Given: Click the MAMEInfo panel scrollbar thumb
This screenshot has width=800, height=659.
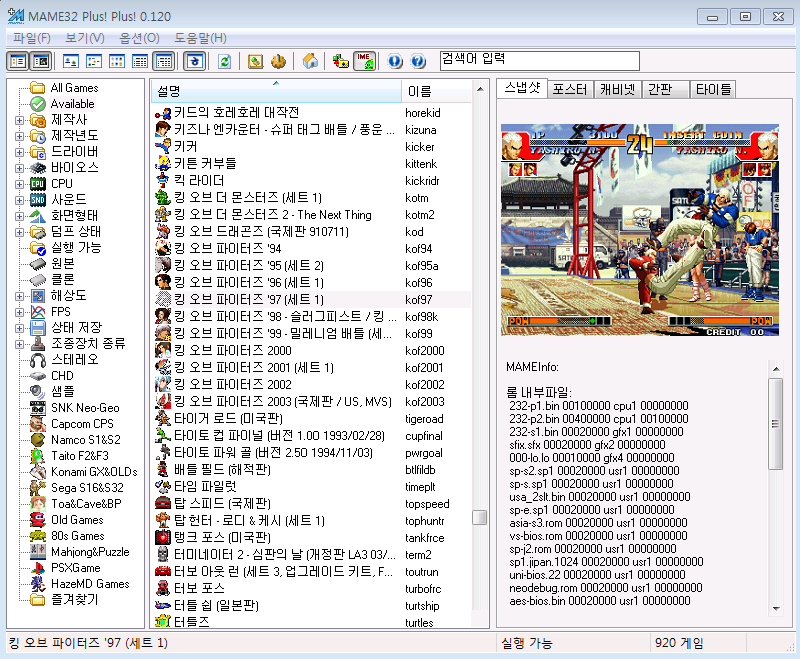Looking at the screenshot, I should click(x=776, y=424).
